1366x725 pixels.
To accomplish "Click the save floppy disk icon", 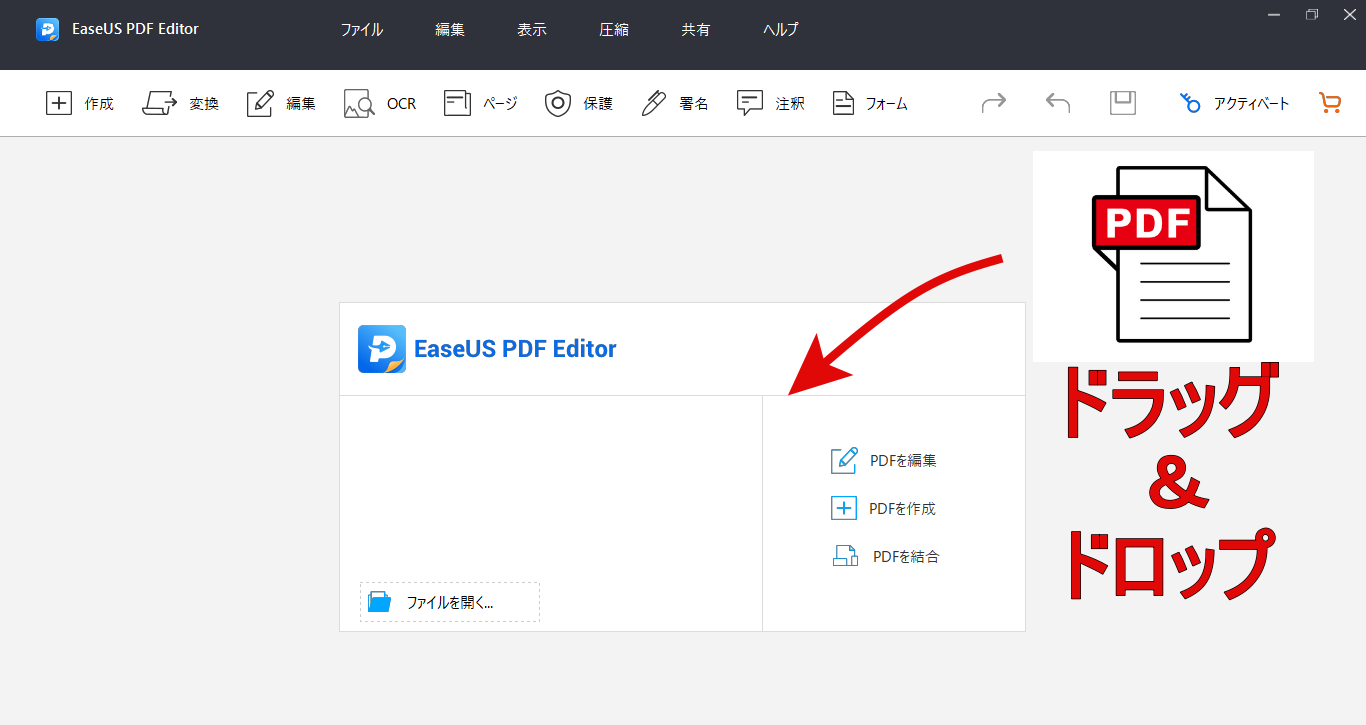I will [x=1123, y=102].
